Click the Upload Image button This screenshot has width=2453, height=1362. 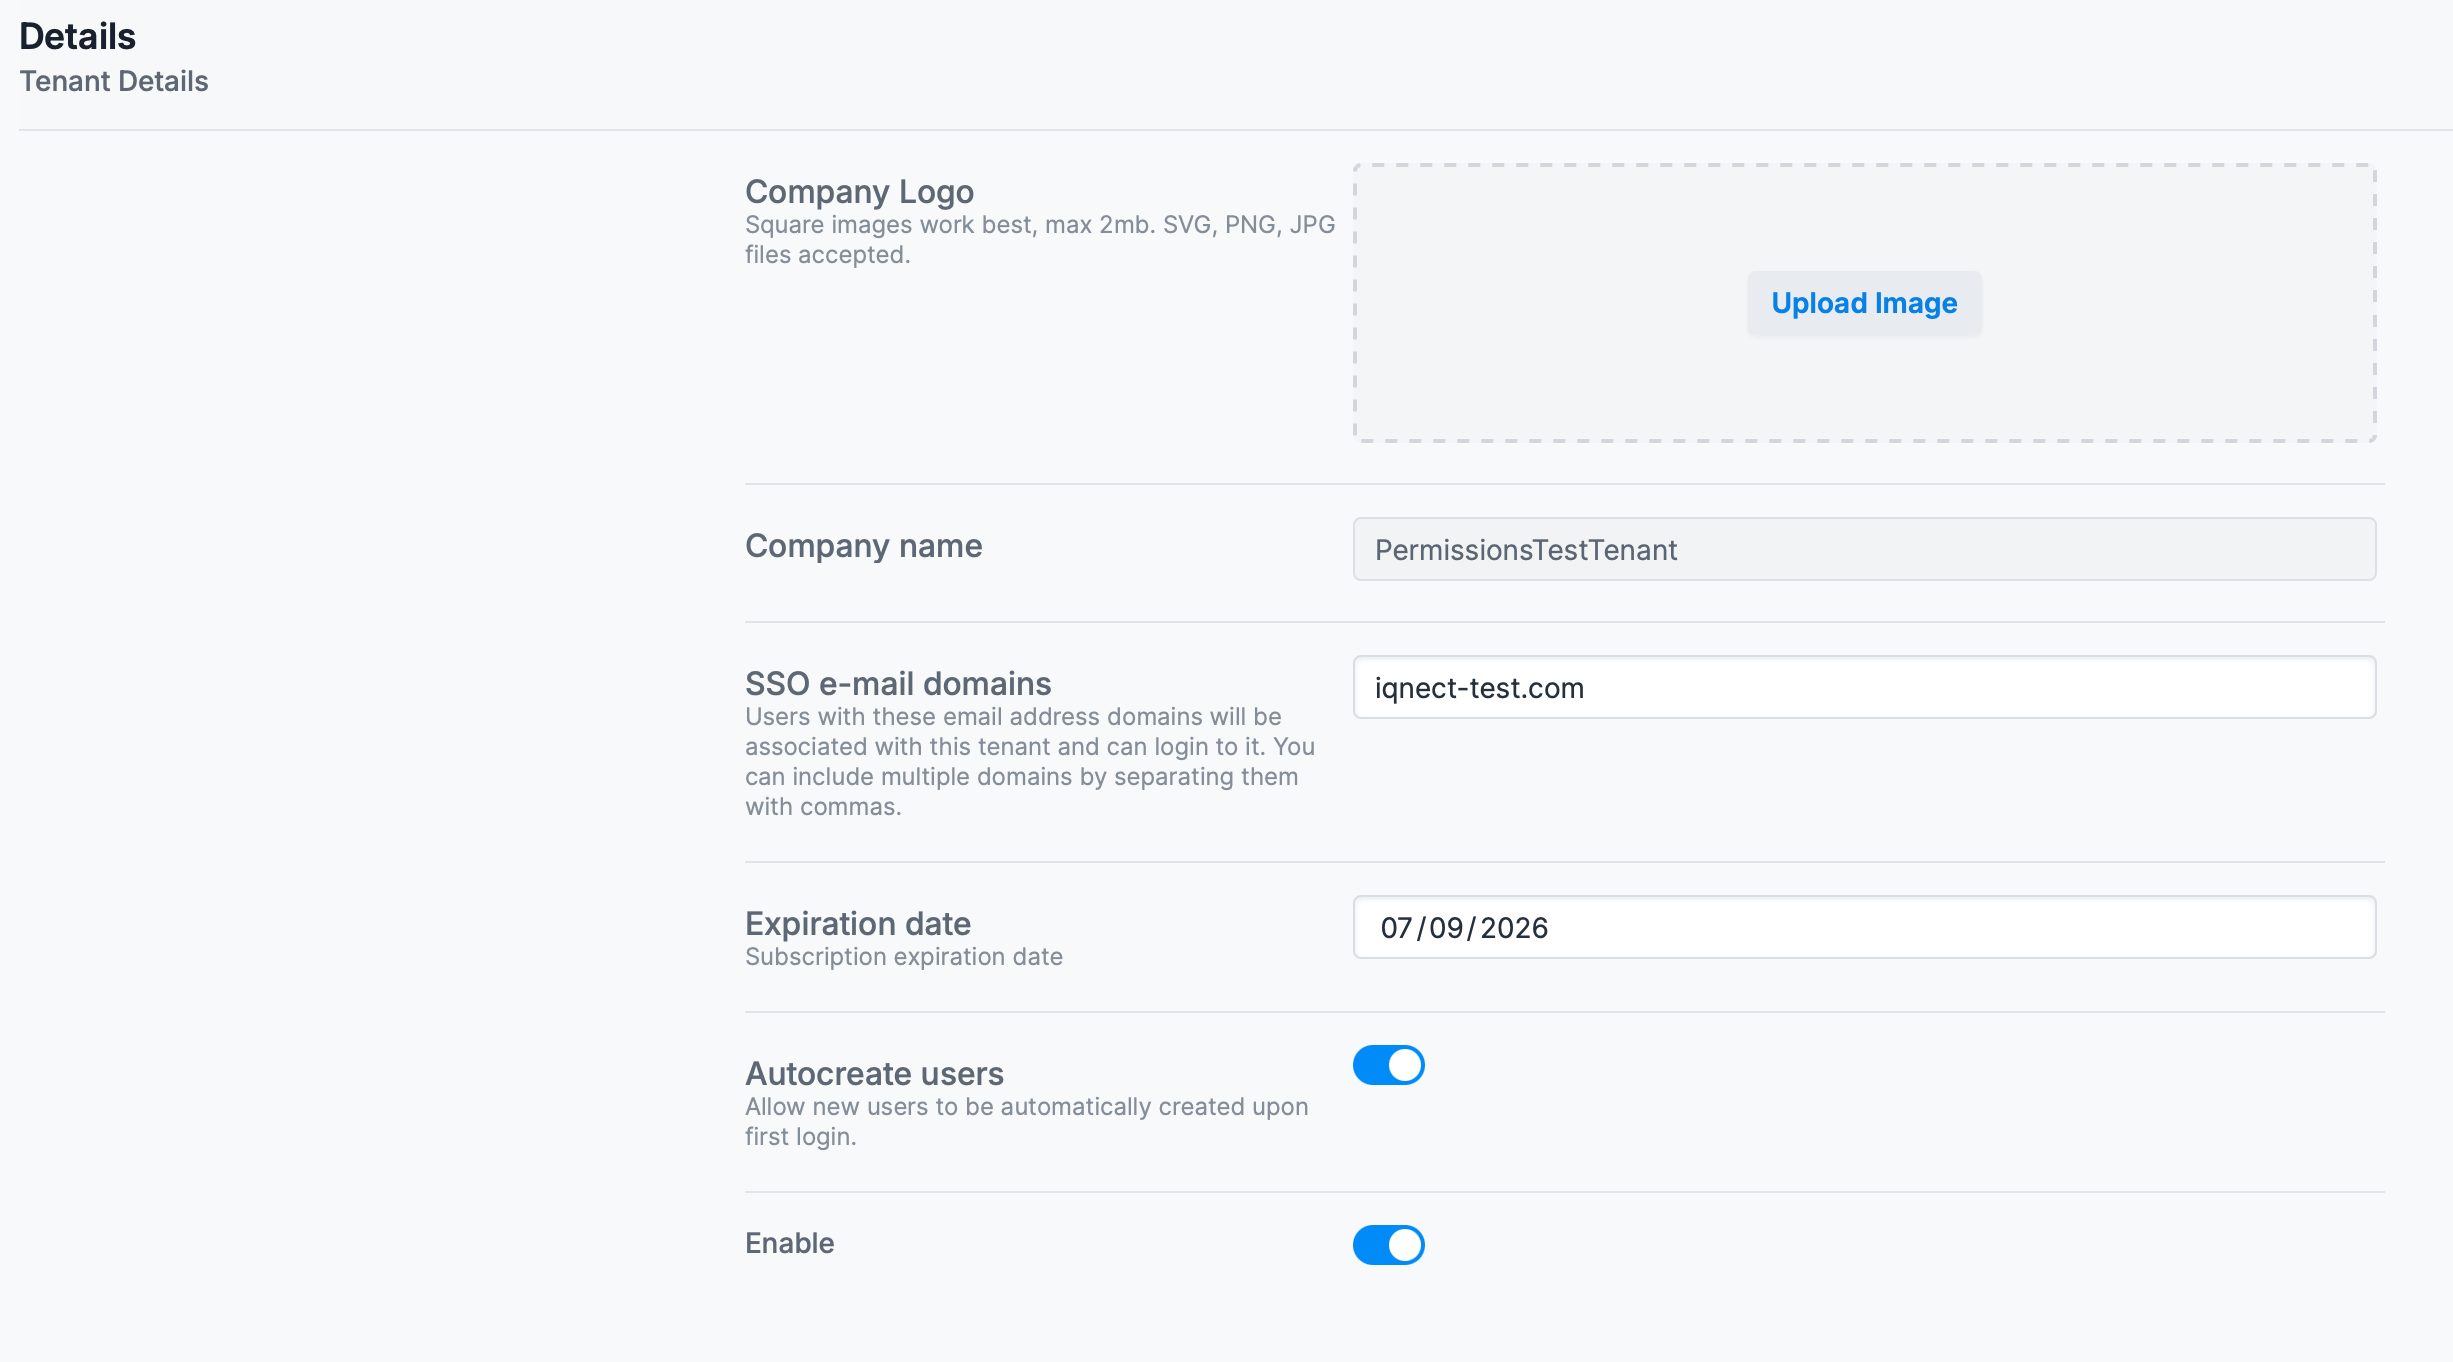[1864, 303]
